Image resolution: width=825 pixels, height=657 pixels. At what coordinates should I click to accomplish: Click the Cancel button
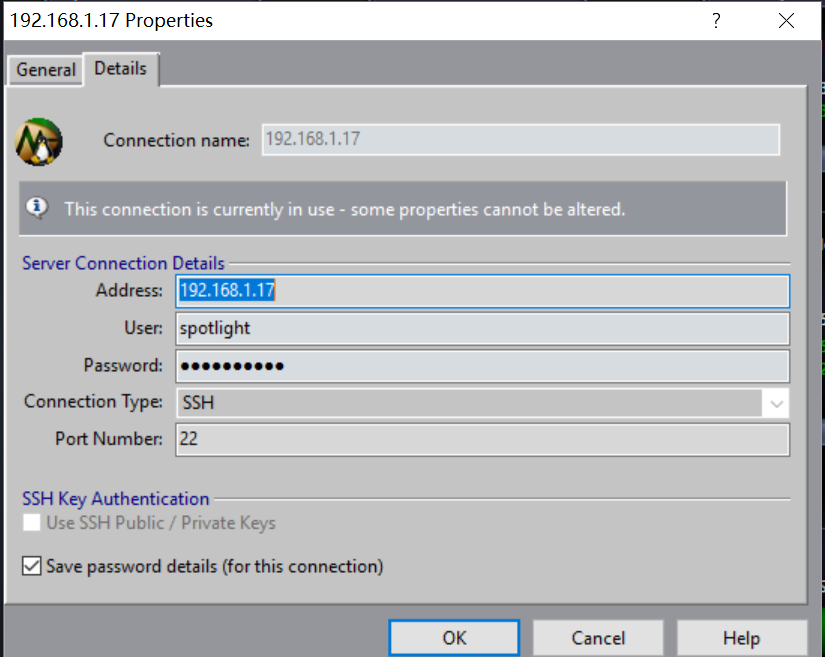598,638
